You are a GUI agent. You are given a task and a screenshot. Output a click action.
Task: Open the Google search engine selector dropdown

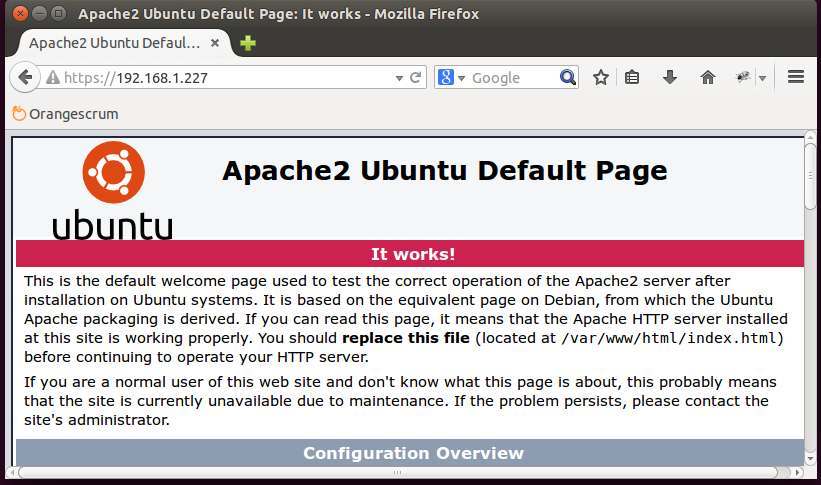(x=451, y=78)
